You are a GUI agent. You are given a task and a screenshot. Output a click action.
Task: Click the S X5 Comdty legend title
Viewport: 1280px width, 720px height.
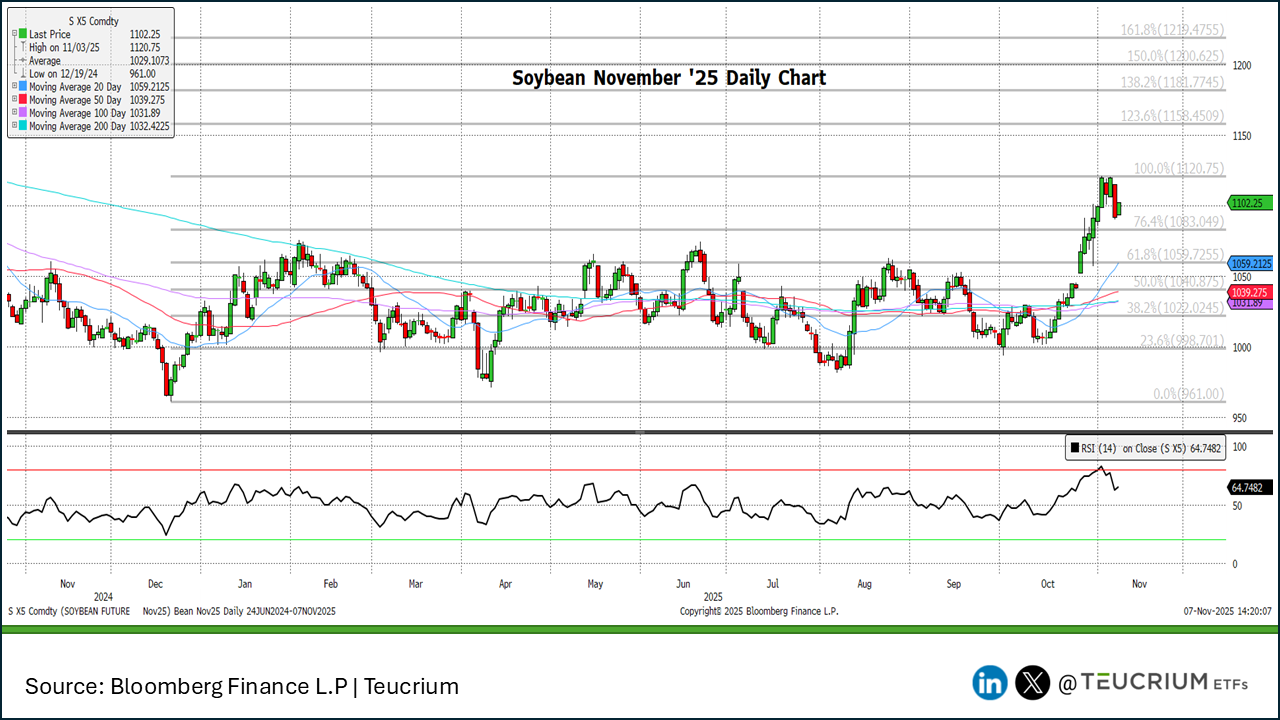tap(94, 20)
